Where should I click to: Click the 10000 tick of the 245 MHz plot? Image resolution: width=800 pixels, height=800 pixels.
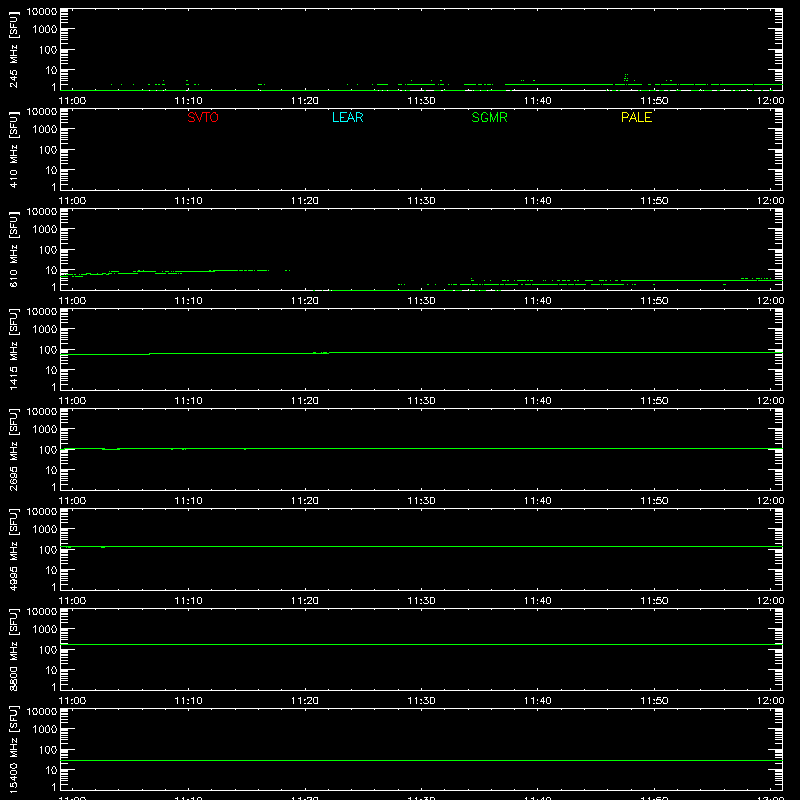pos(42,12)
